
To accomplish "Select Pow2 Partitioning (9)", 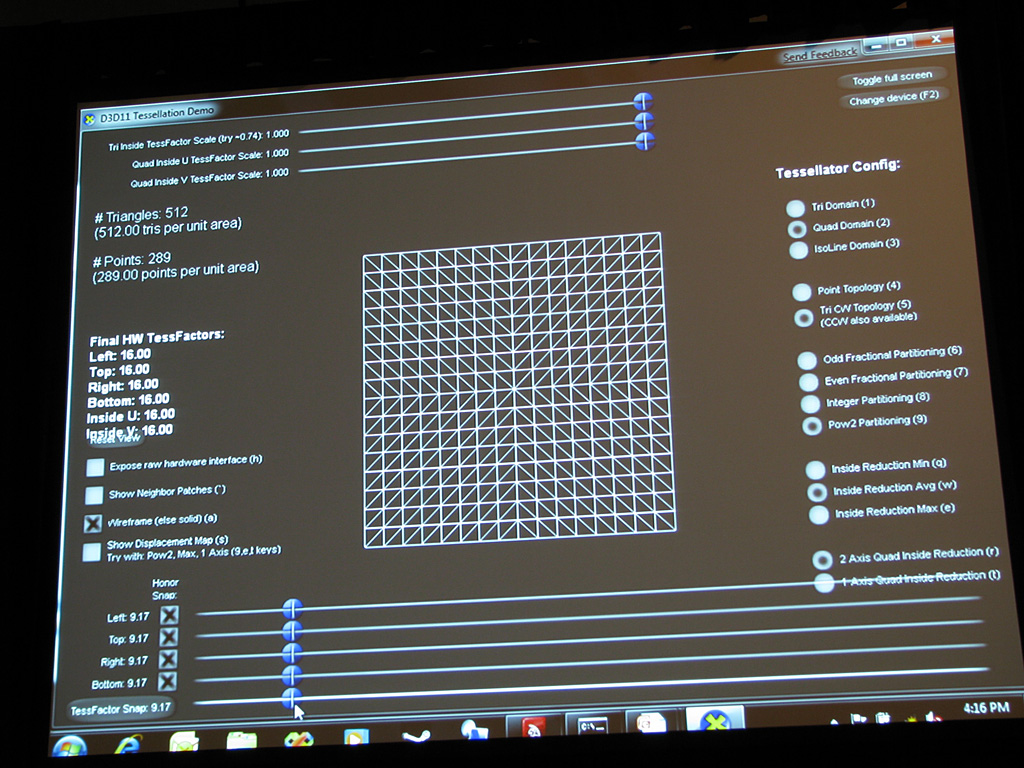I will [x=812, y=426].
